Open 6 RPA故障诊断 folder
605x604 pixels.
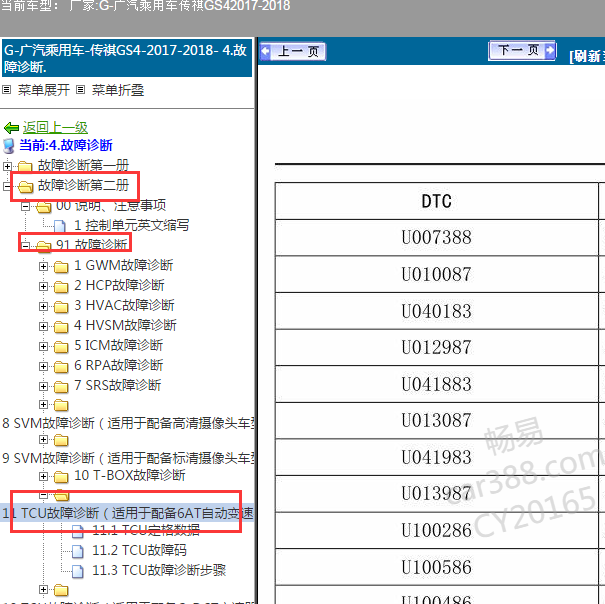point(118,365)
